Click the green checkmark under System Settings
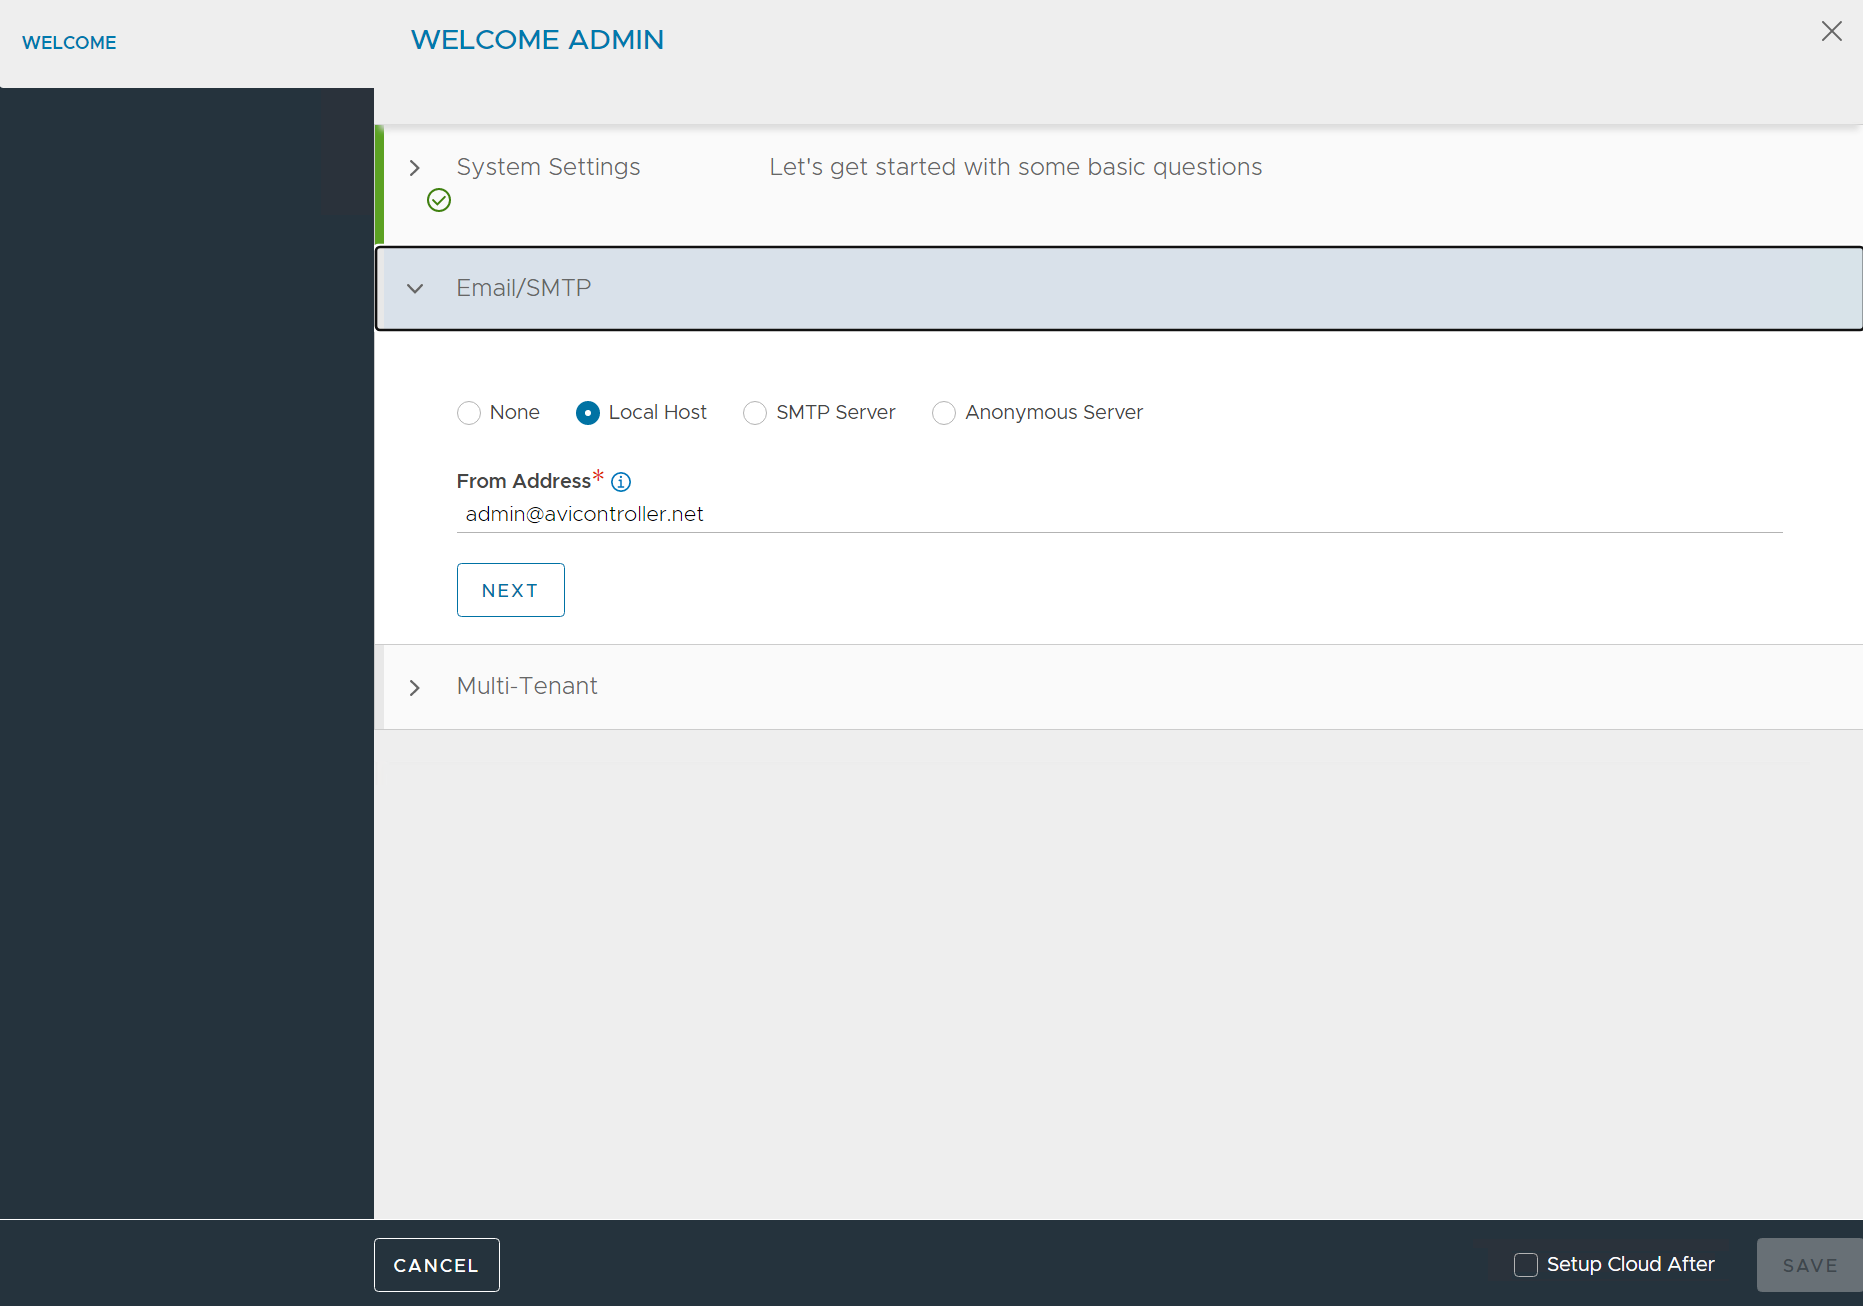 coord(439,201)
